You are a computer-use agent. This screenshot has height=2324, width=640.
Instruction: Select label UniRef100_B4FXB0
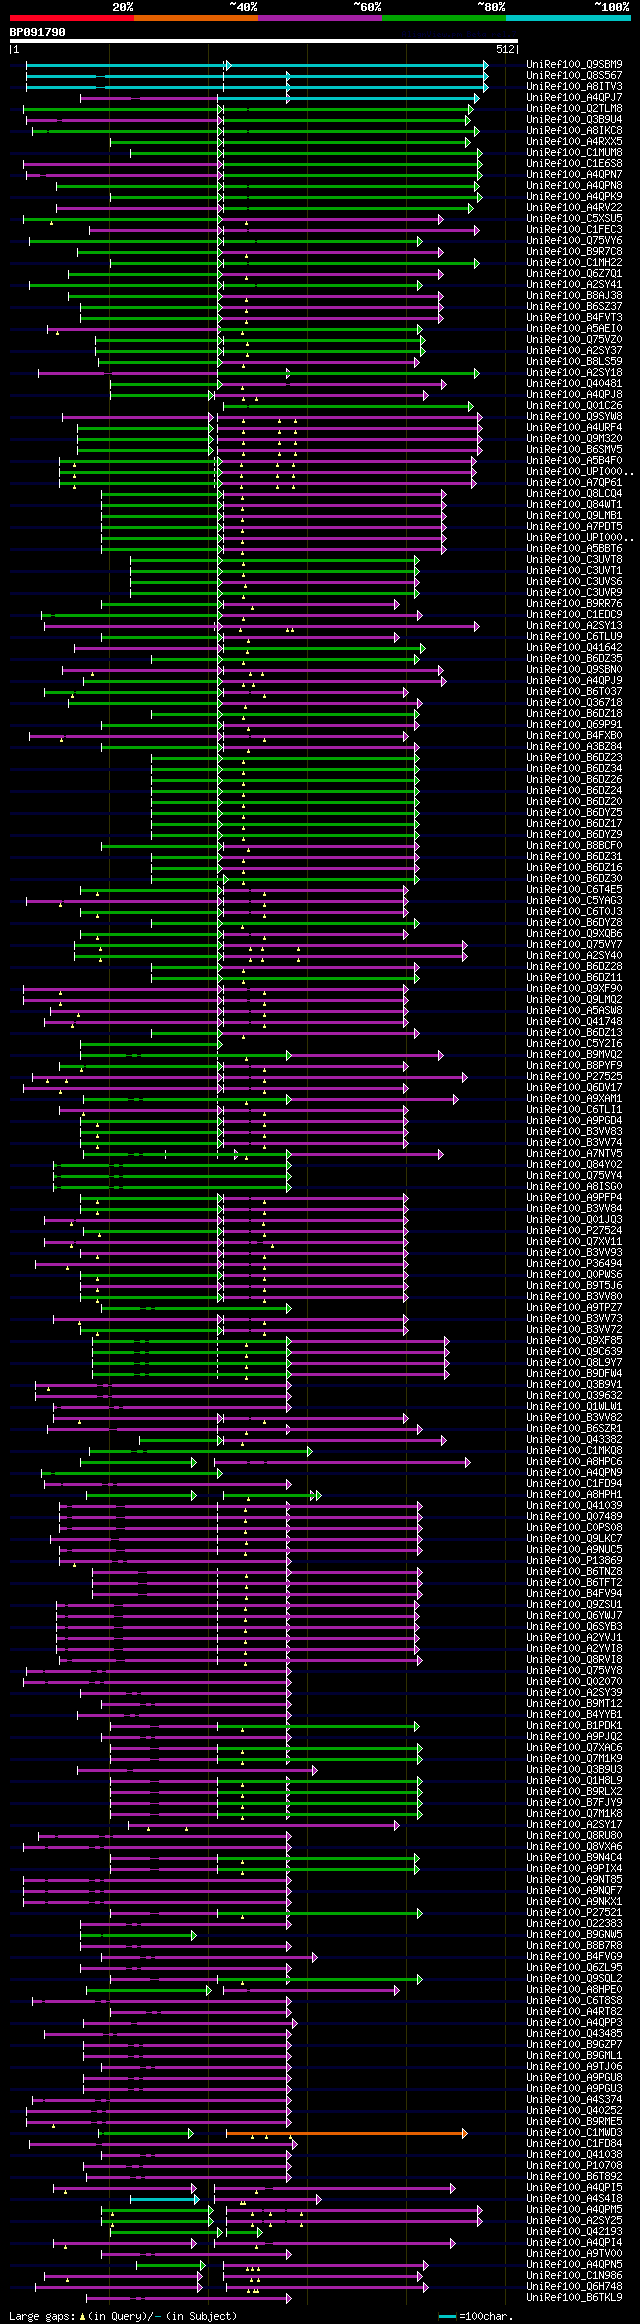click(x=574, y=736)
